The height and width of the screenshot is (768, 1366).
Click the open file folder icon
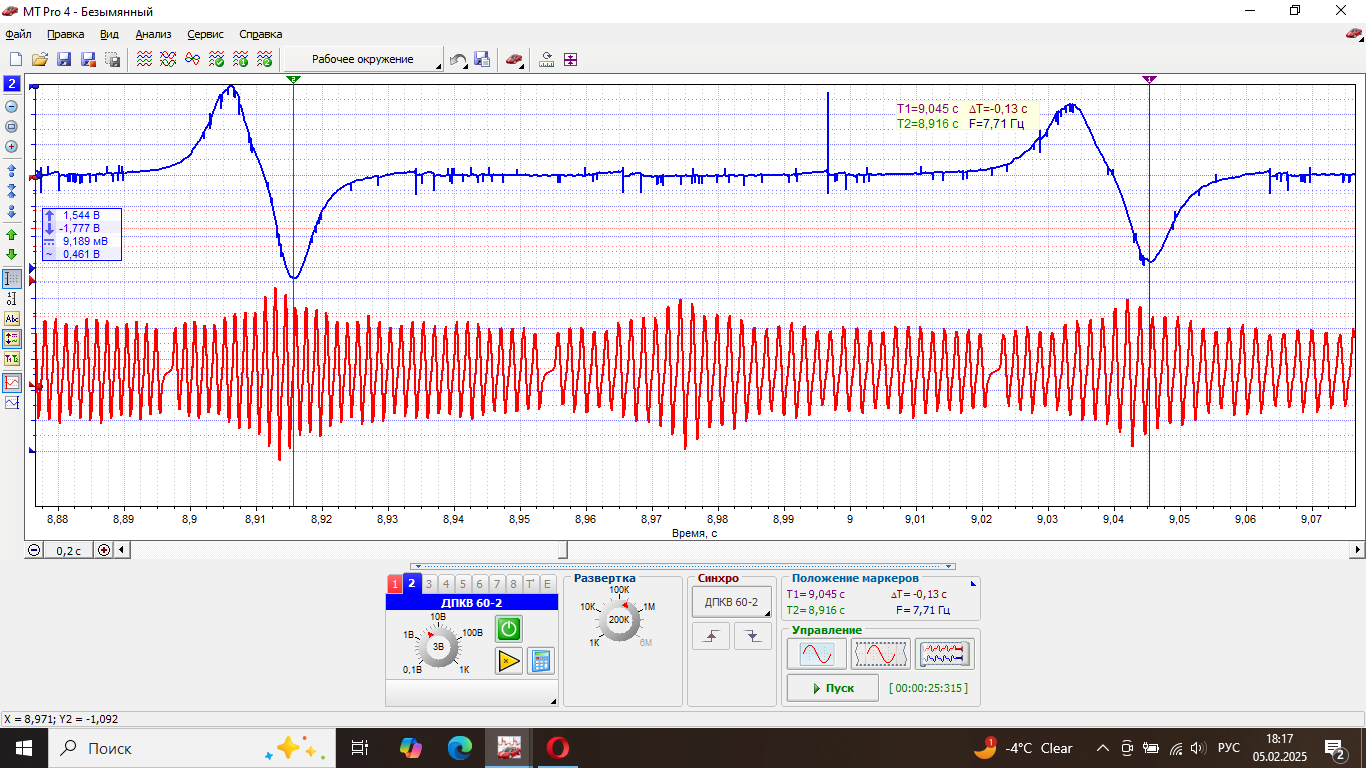point(40,60)
